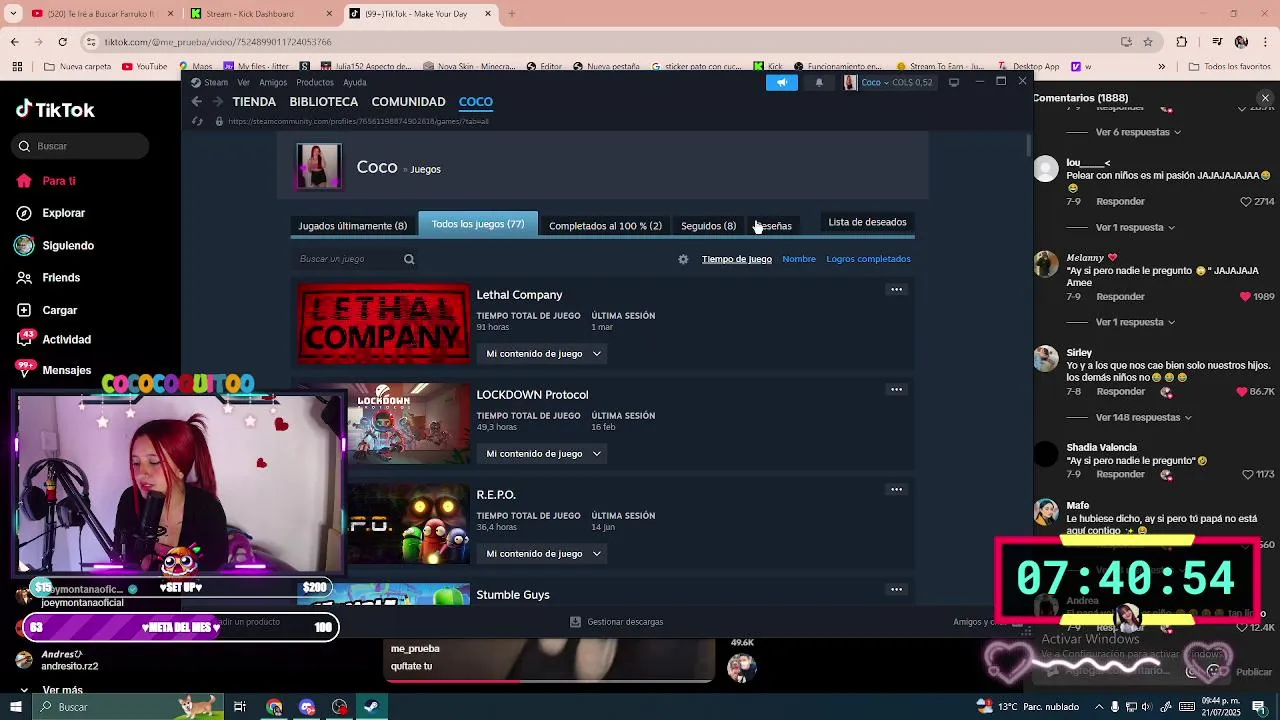Expand 'Ver 148 respuestas' replies

point(1144,417)
